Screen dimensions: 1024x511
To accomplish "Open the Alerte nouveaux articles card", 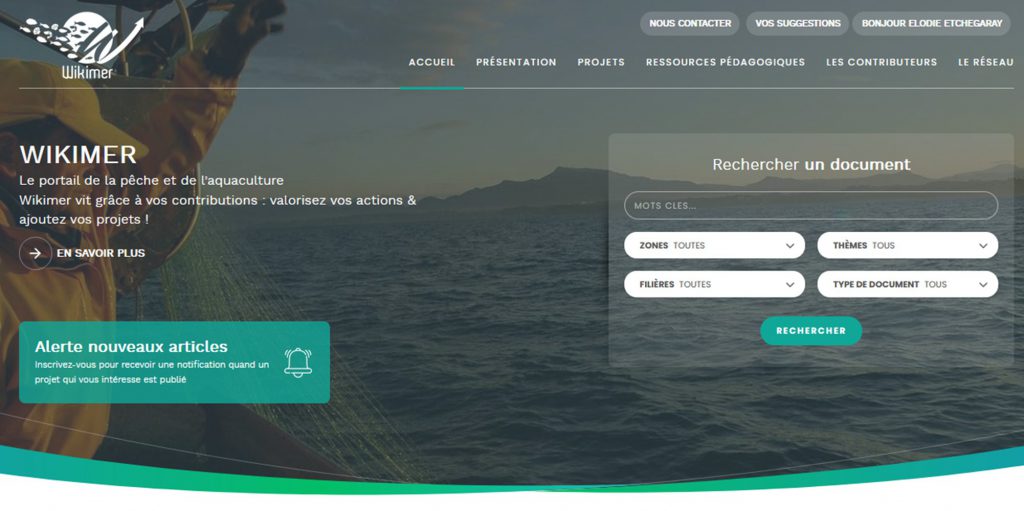I will tap(174, 362).
